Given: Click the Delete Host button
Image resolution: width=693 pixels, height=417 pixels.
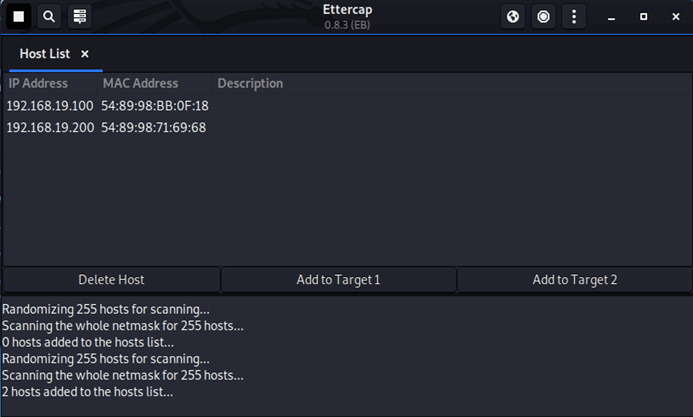Looking at the screenshot, I should [x=111, y=280].
